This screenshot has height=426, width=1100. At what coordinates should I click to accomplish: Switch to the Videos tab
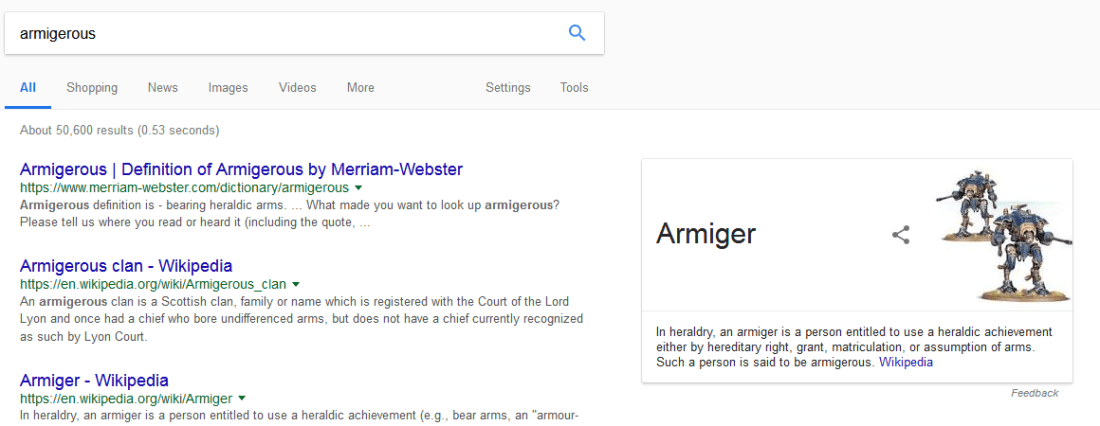(x=297, y=88)
